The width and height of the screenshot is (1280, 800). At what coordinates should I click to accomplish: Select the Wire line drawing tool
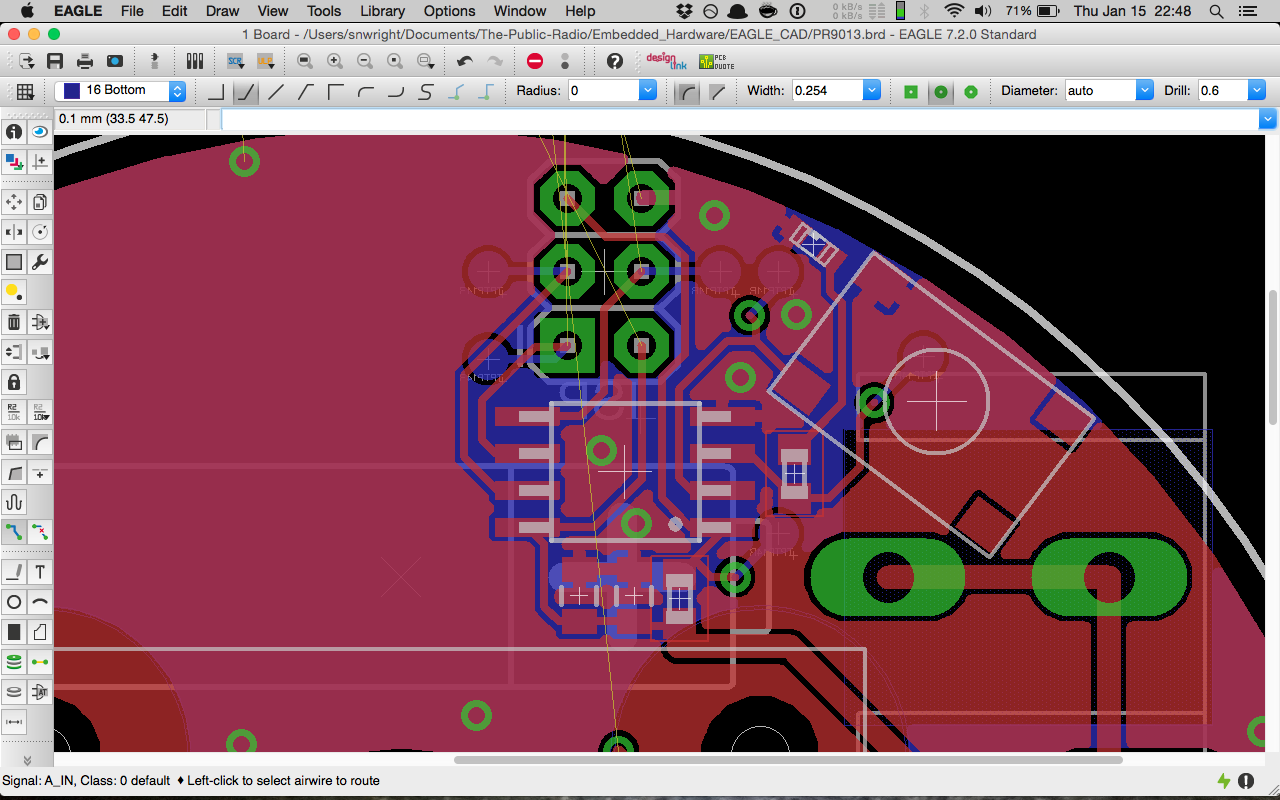point(14,572)
